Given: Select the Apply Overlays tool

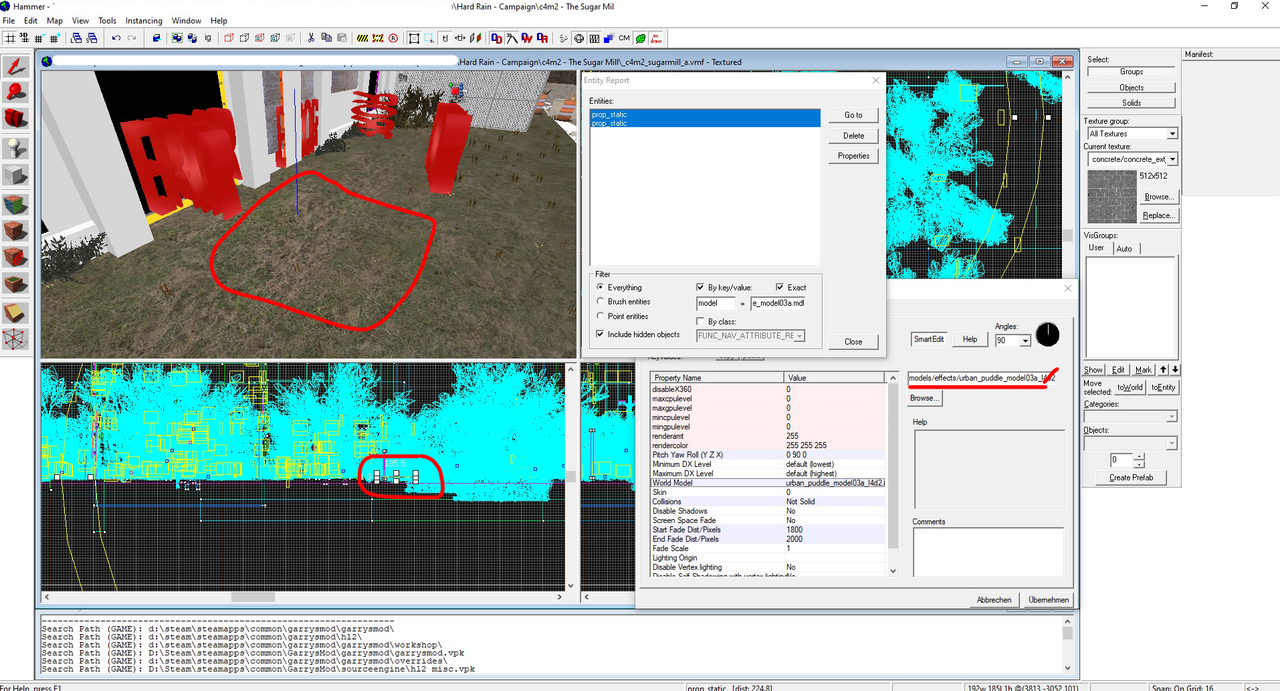Looking at the screenshot, I should point(17,285).
